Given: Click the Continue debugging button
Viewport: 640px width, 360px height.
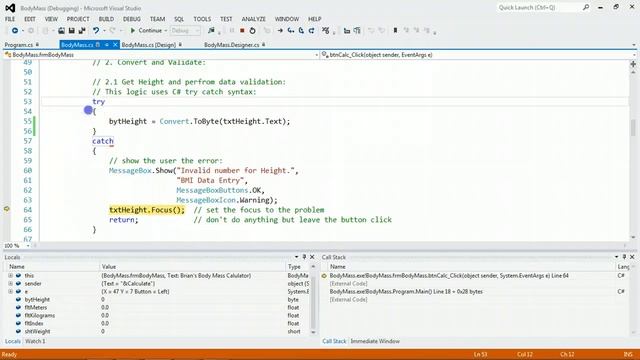Looking at the screenshot, I should coord(146,31).
